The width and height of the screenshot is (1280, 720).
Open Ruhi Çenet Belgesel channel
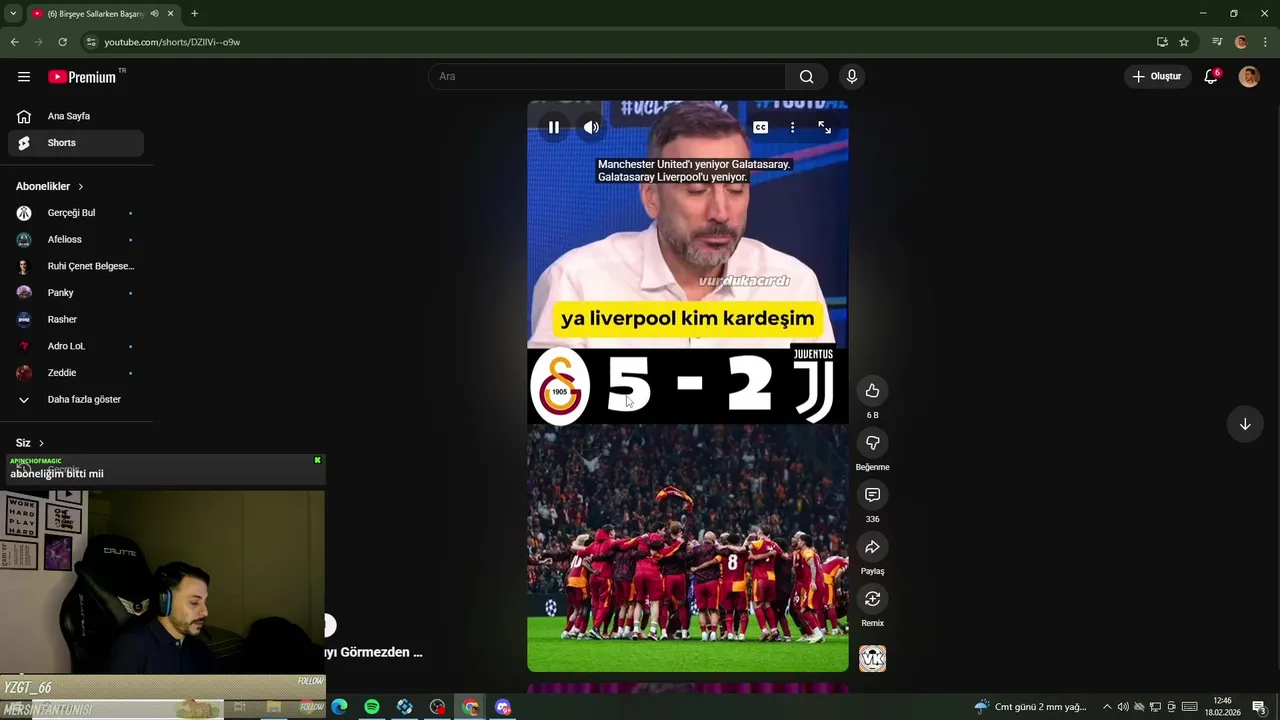pyautogui.click(x=76, y=266)
